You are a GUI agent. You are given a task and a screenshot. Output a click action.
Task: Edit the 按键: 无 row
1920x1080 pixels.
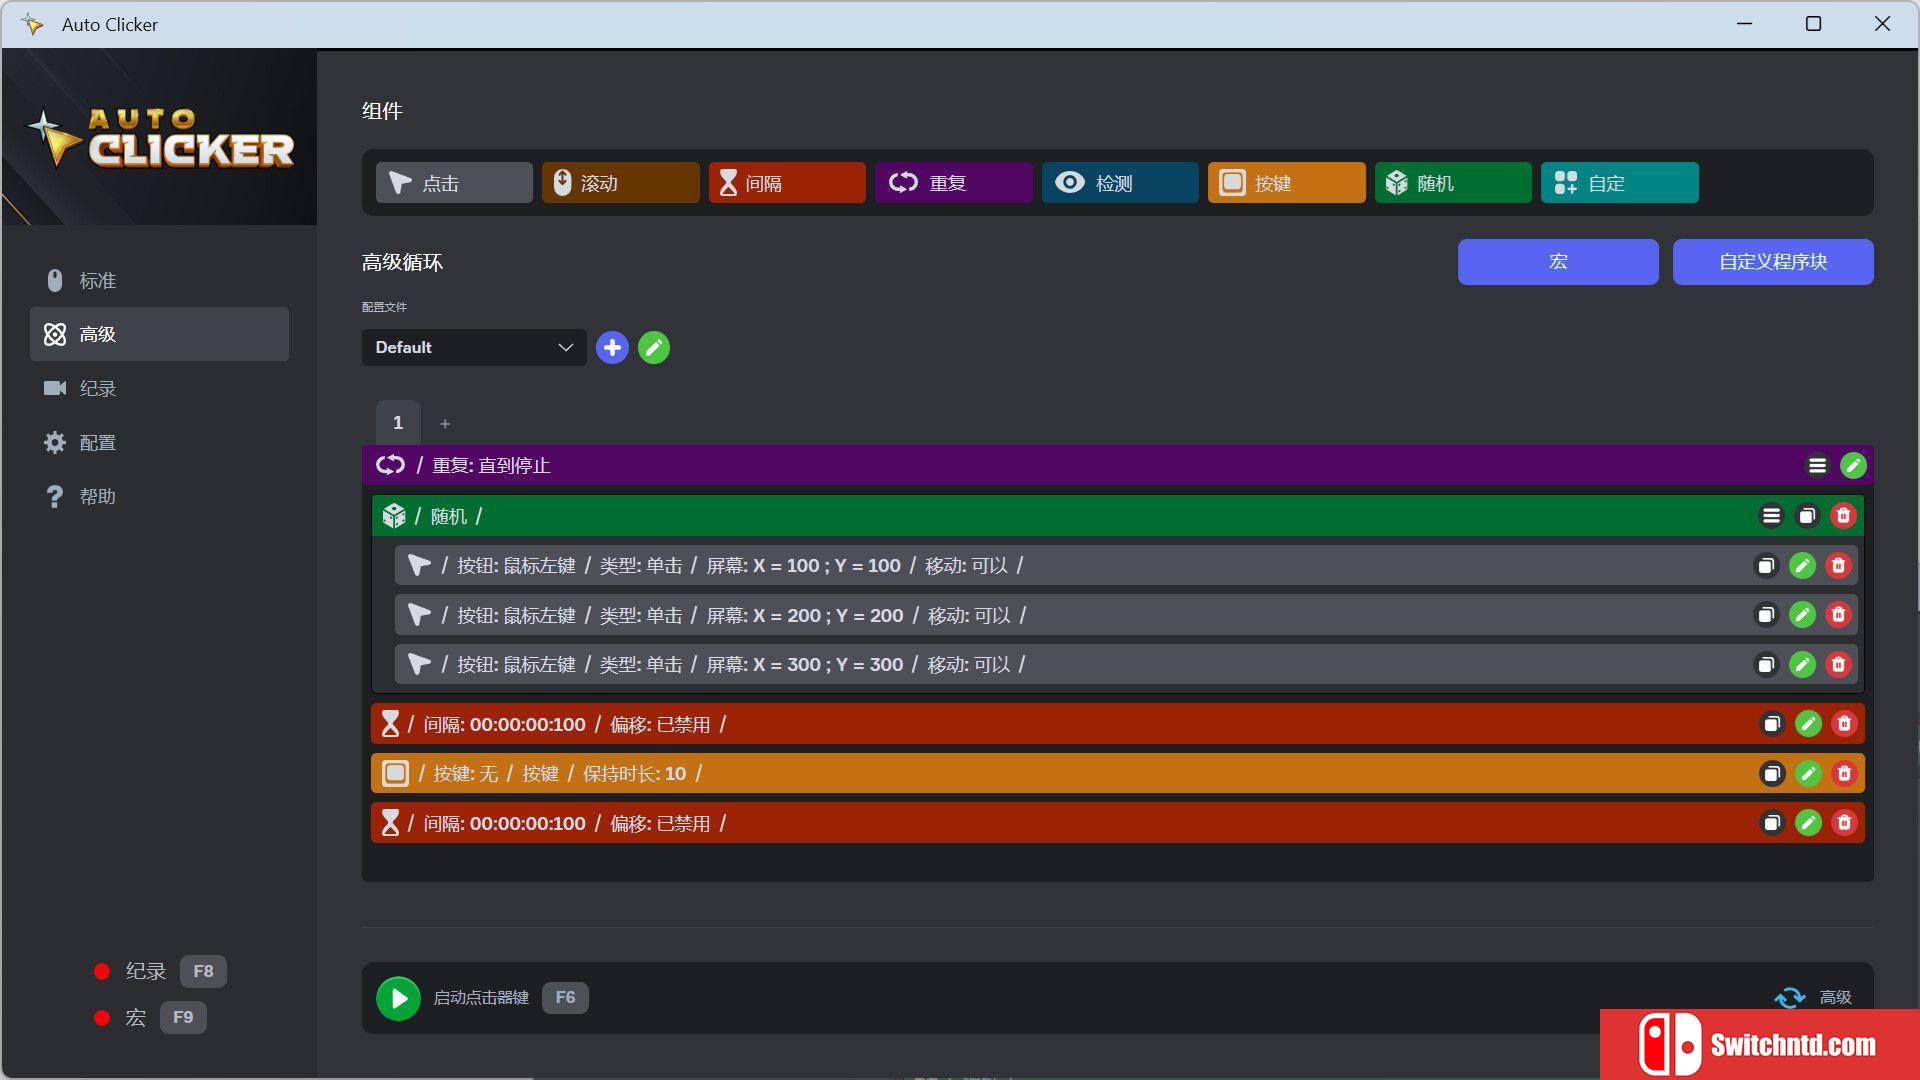(1808, 774)
